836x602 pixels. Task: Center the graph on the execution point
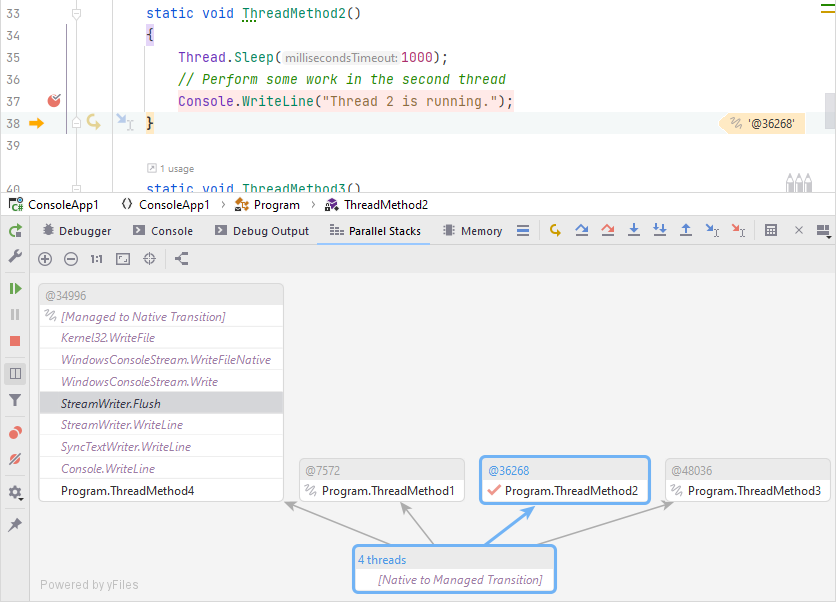pos(148,258)
